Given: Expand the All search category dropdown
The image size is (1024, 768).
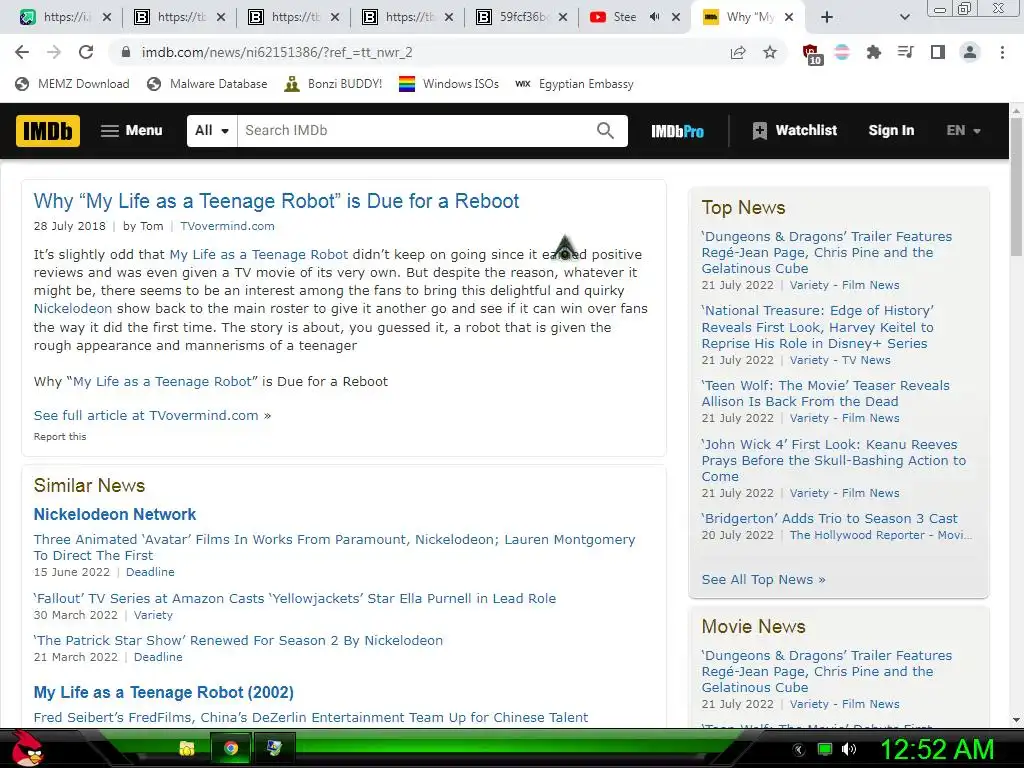Looking at the screenshot, I should click(x=212, y=131).
